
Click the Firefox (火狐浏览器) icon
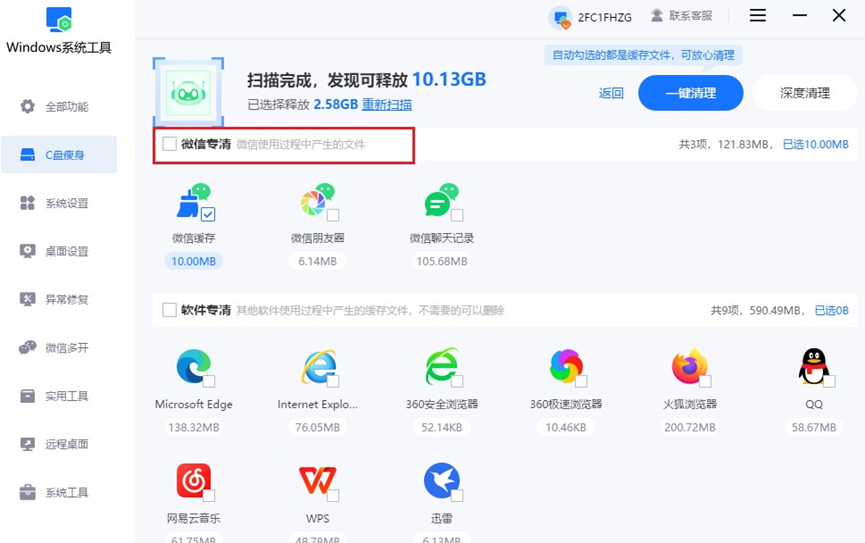pyautogui.click(x=690, y=366)
